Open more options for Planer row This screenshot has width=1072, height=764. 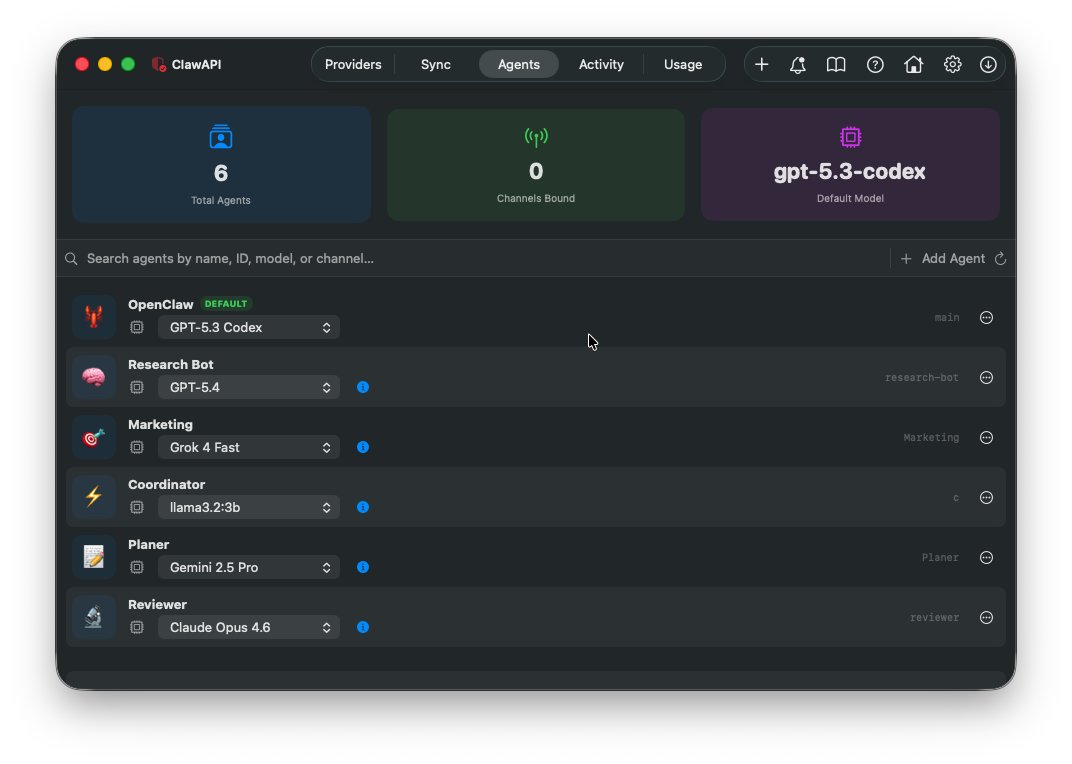(x=986, y=557)
